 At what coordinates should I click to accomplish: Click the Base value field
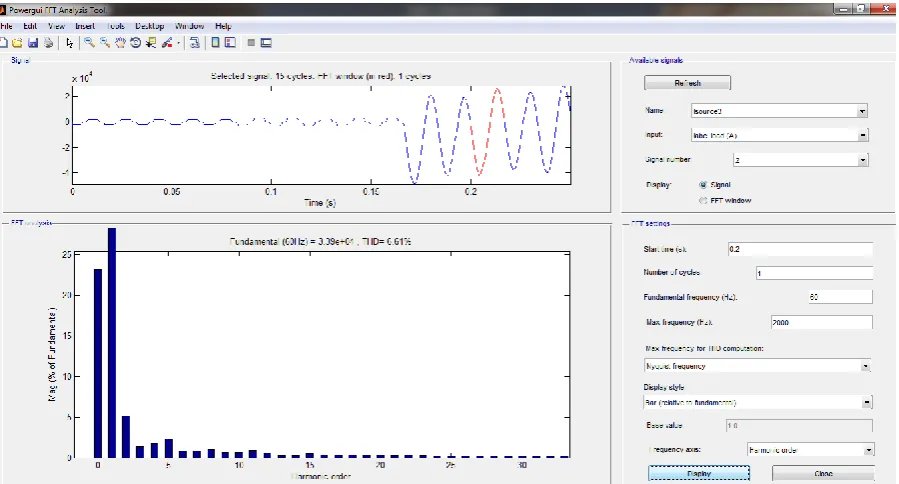tap(799, 426)
